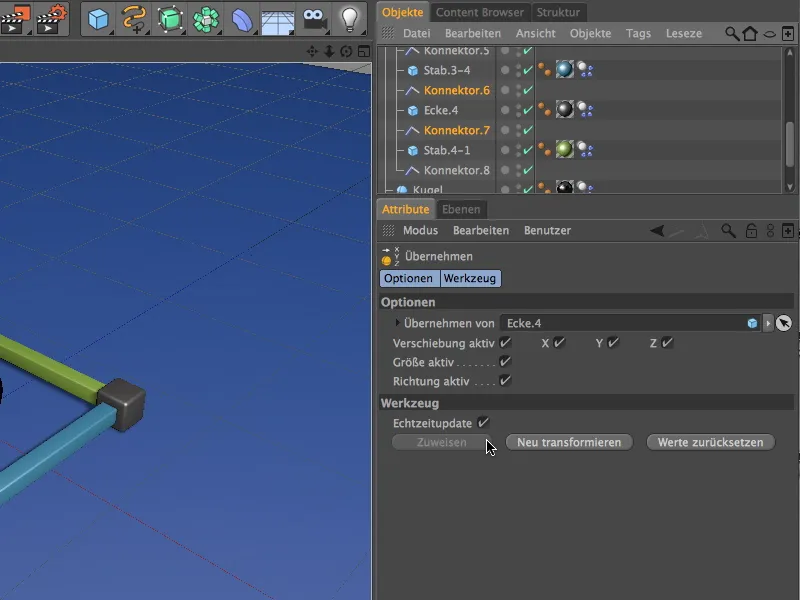Click the floor grid environment icon

tap(277, 18)
